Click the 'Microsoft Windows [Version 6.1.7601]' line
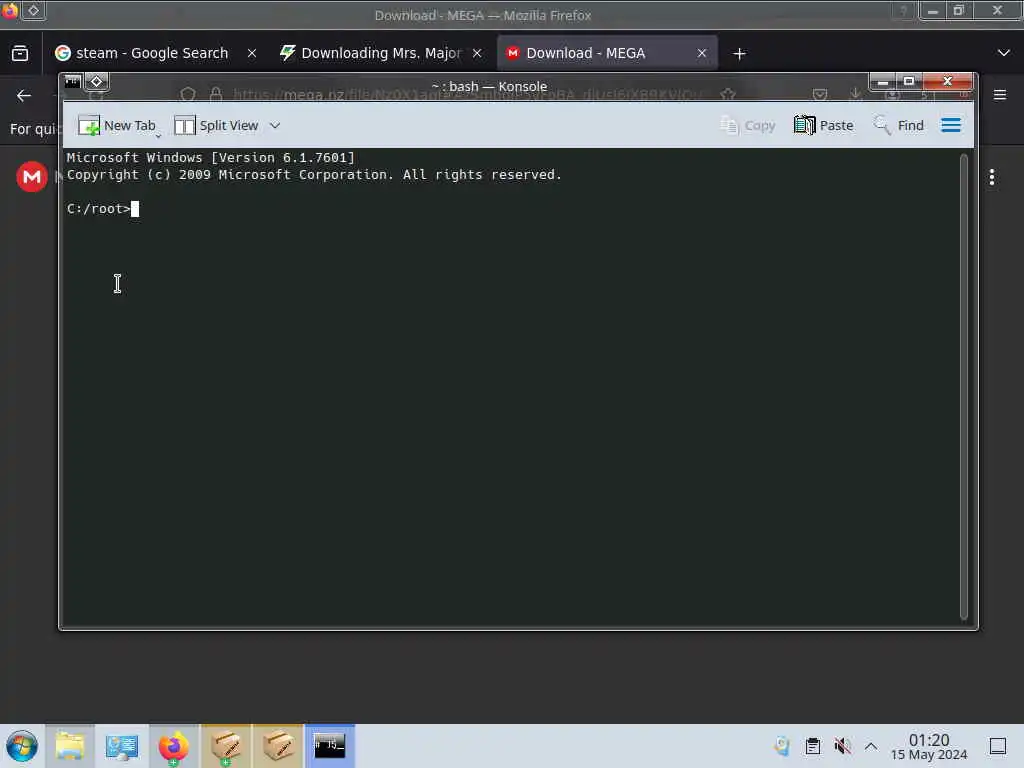 [x=210, y=157]
